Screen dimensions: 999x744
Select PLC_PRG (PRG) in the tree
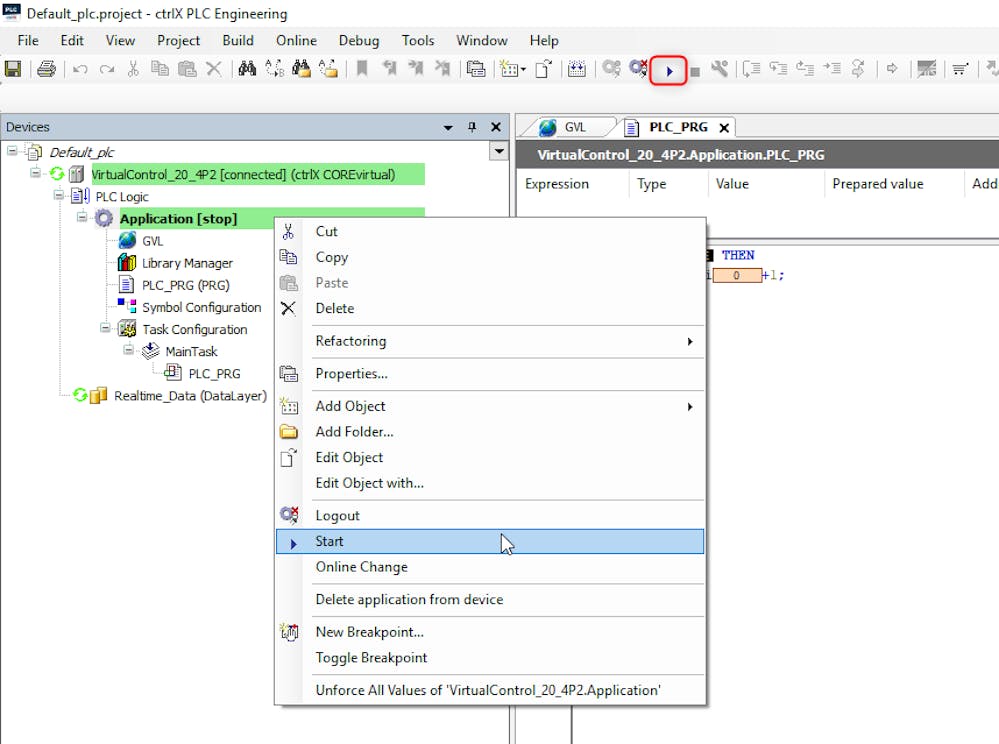[x=185, y=285]
